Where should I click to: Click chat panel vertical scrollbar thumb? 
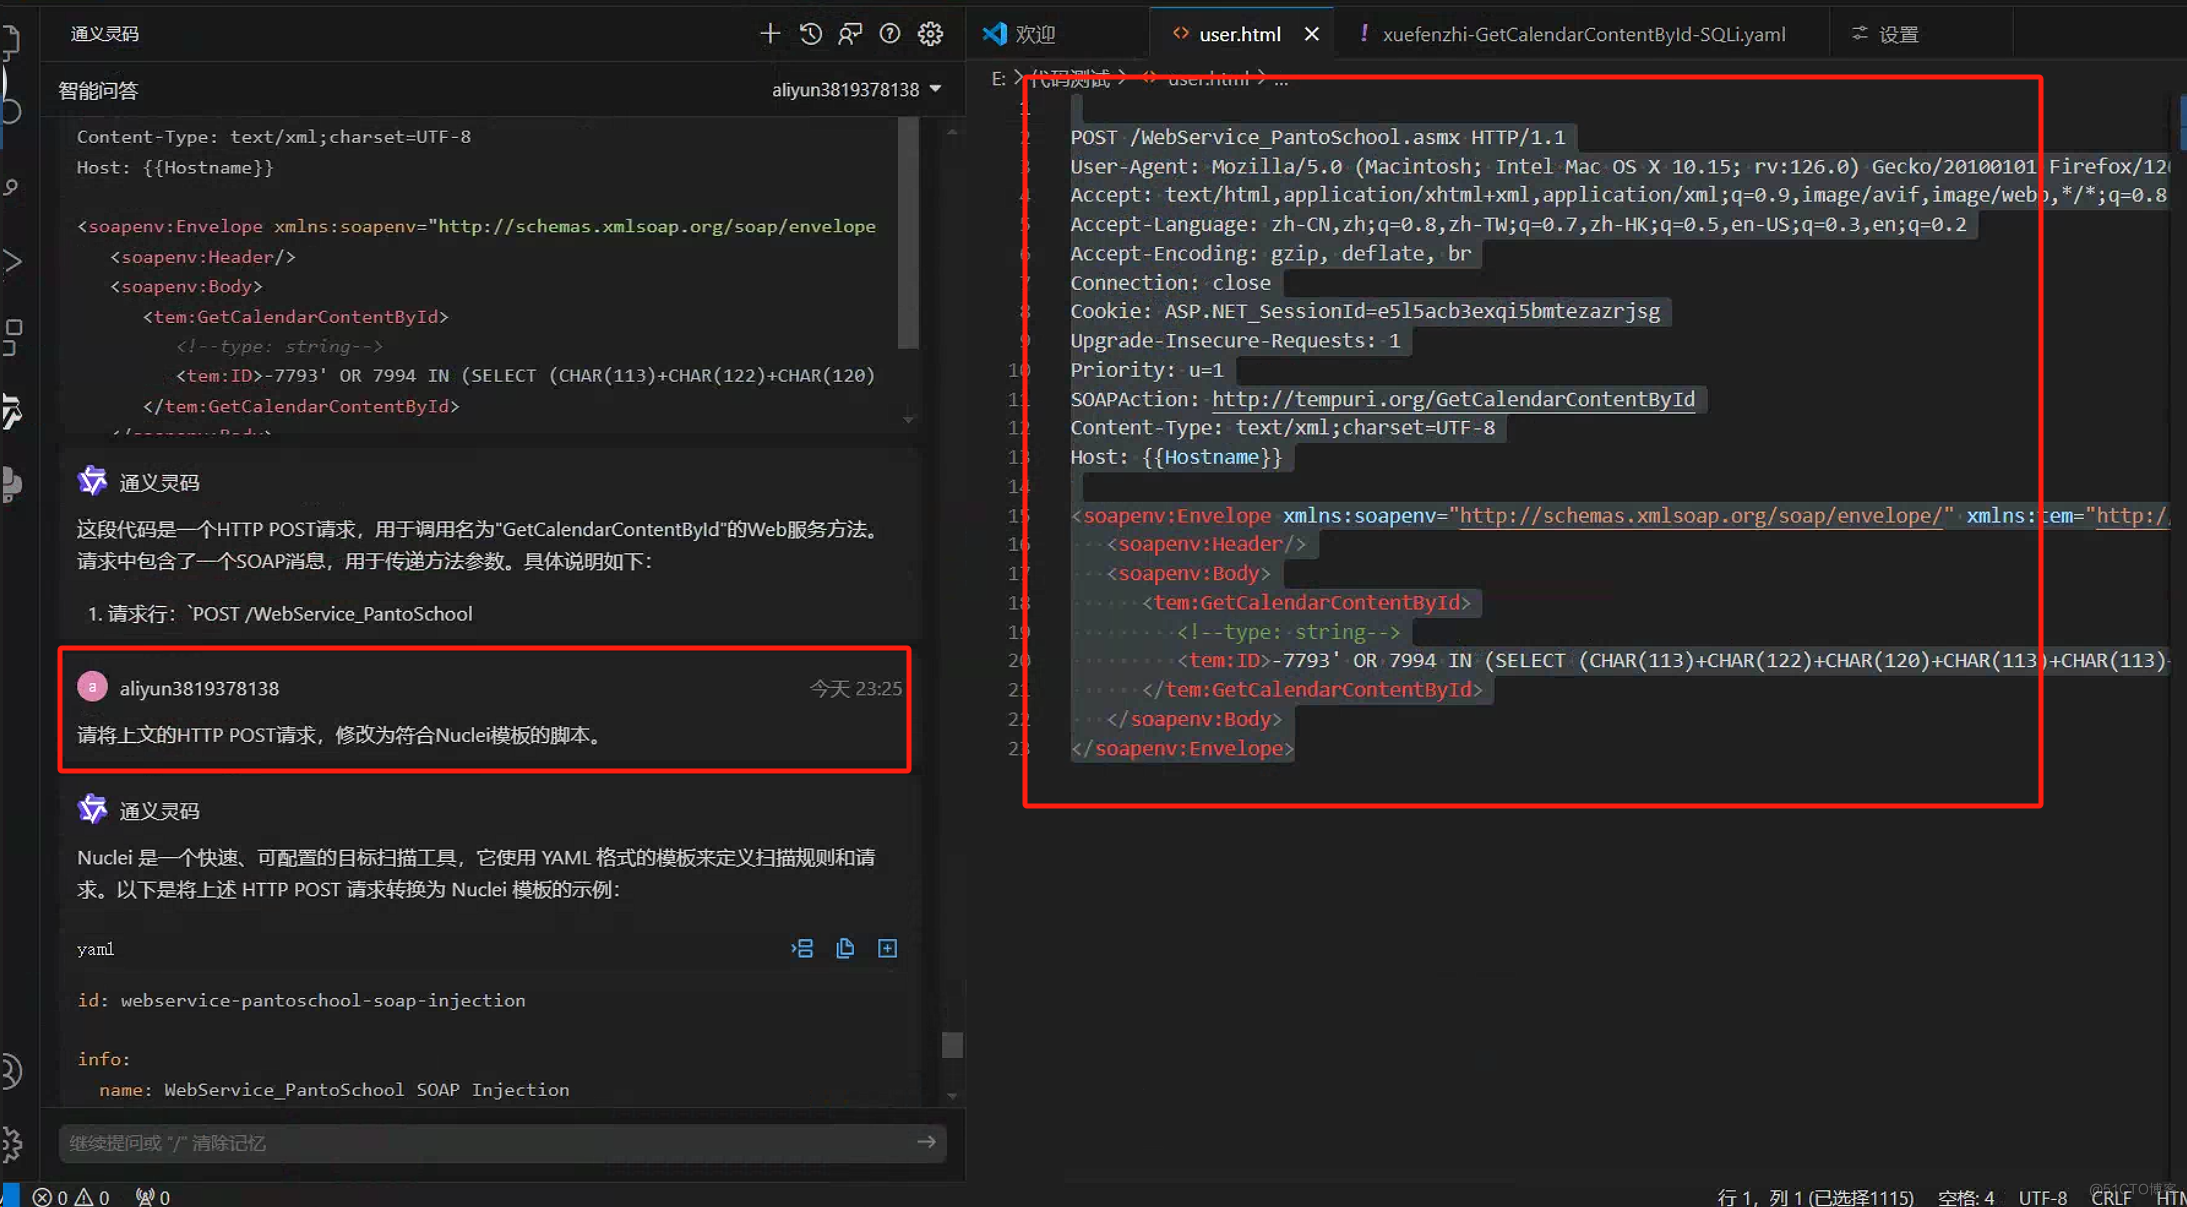coord(952,1045)
